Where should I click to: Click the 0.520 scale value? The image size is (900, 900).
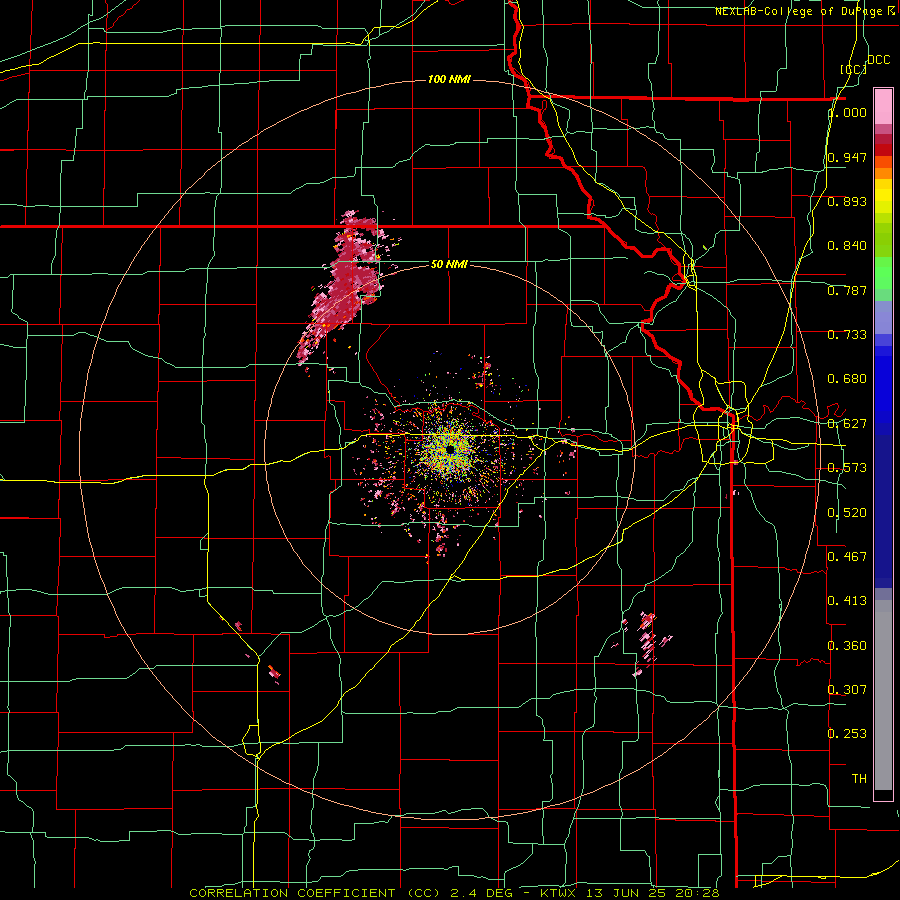[x=847, y=512]
